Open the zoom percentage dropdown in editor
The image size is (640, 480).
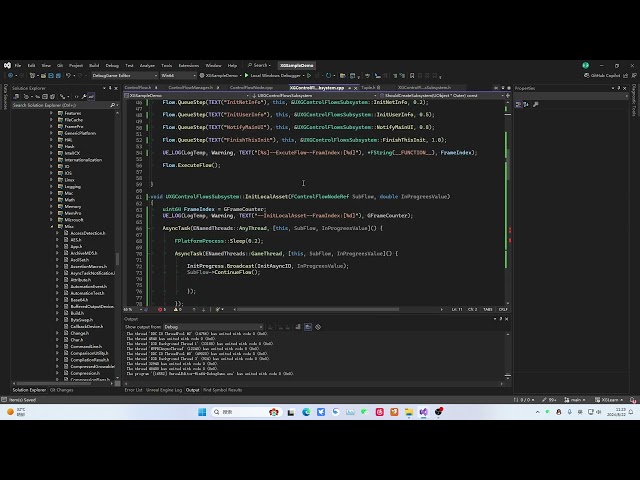click(x=133, y=309)
